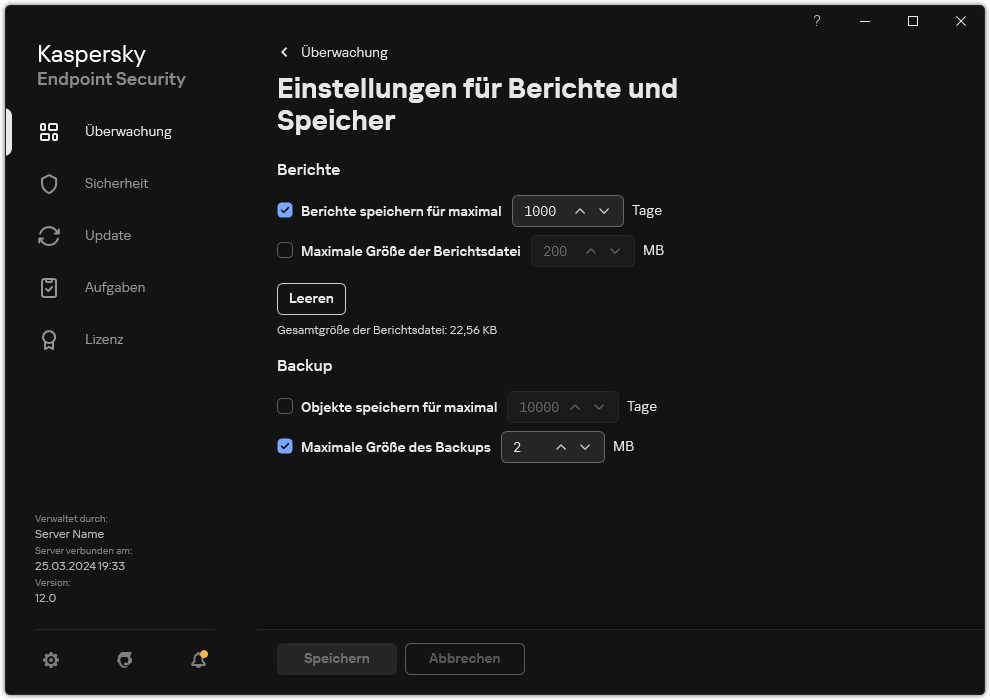Screen dimensions: 990x700
Task: Uncheck Berichte speichern für maximal
Action: (x=285, y=211)
